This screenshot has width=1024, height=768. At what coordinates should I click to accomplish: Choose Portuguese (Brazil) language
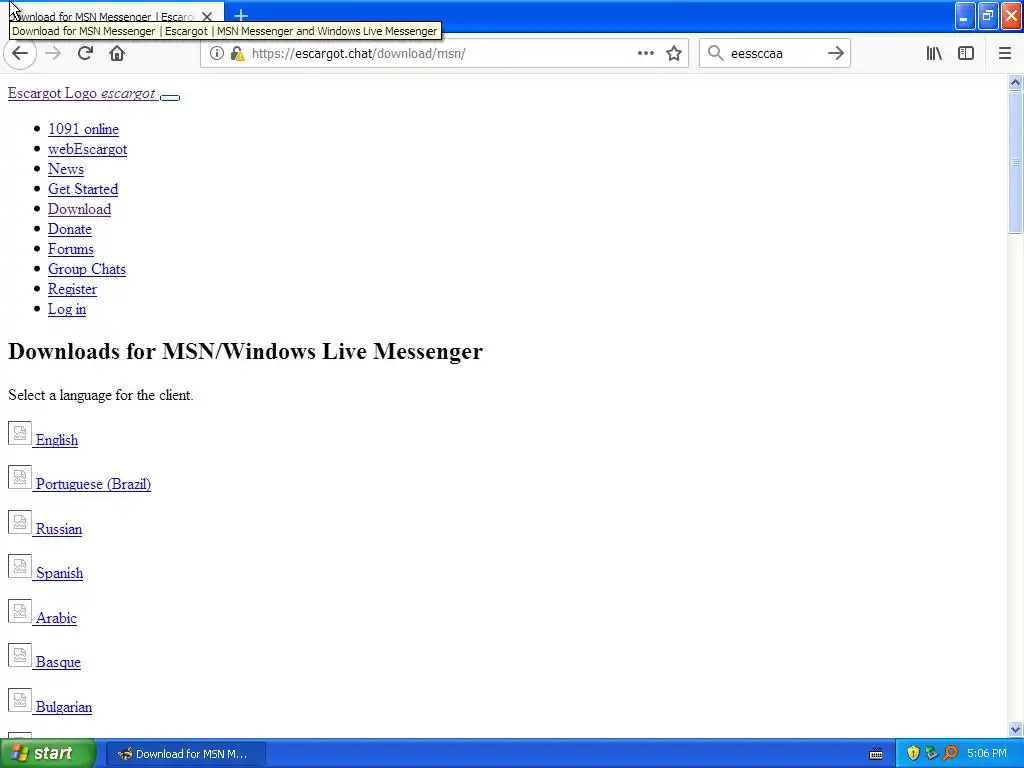pyautogui.click(x=93, y=485)
